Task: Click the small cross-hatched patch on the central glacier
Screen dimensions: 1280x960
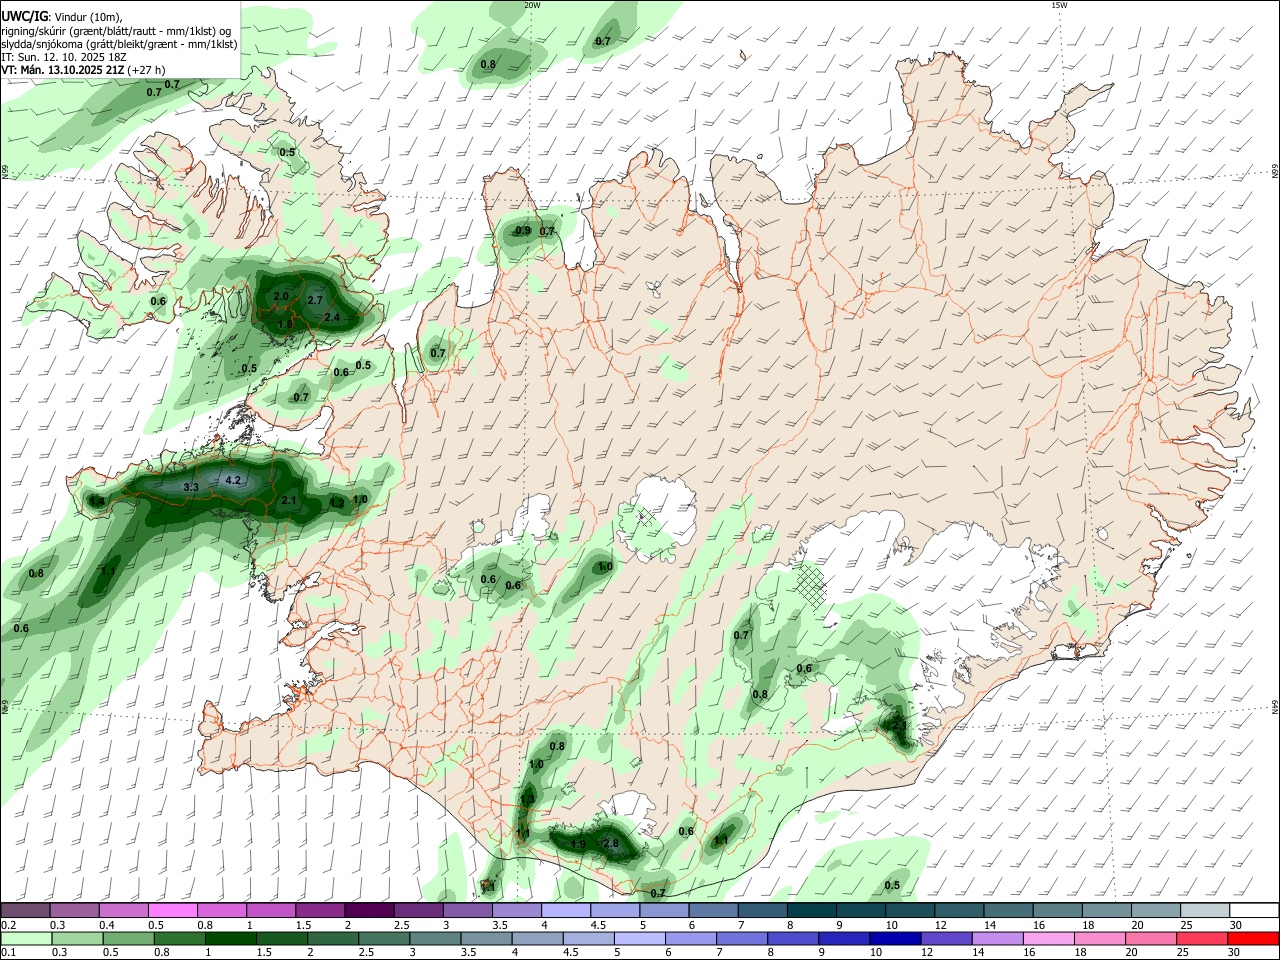Action: [x=646, y=517]
